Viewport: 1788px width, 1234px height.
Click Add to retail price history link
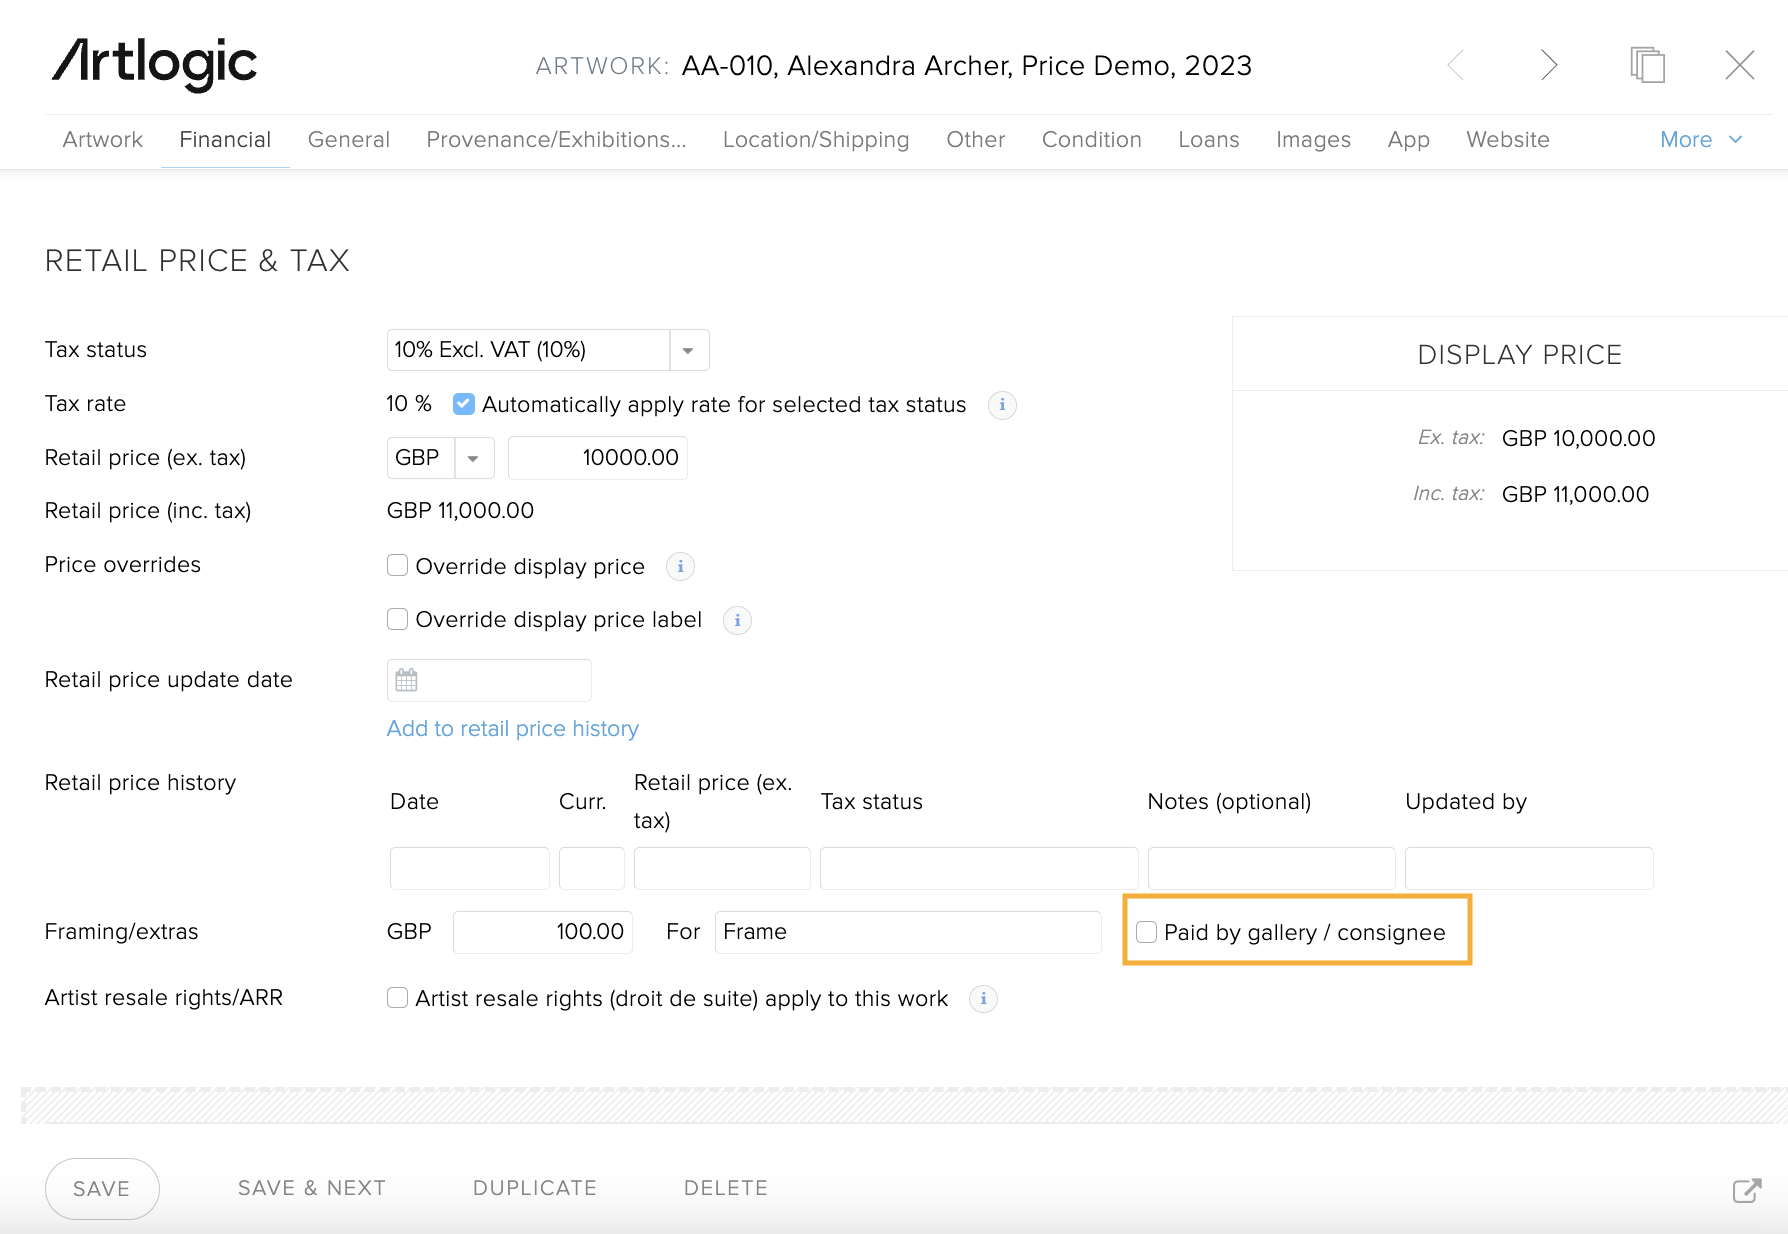click(x=512, y=729)
